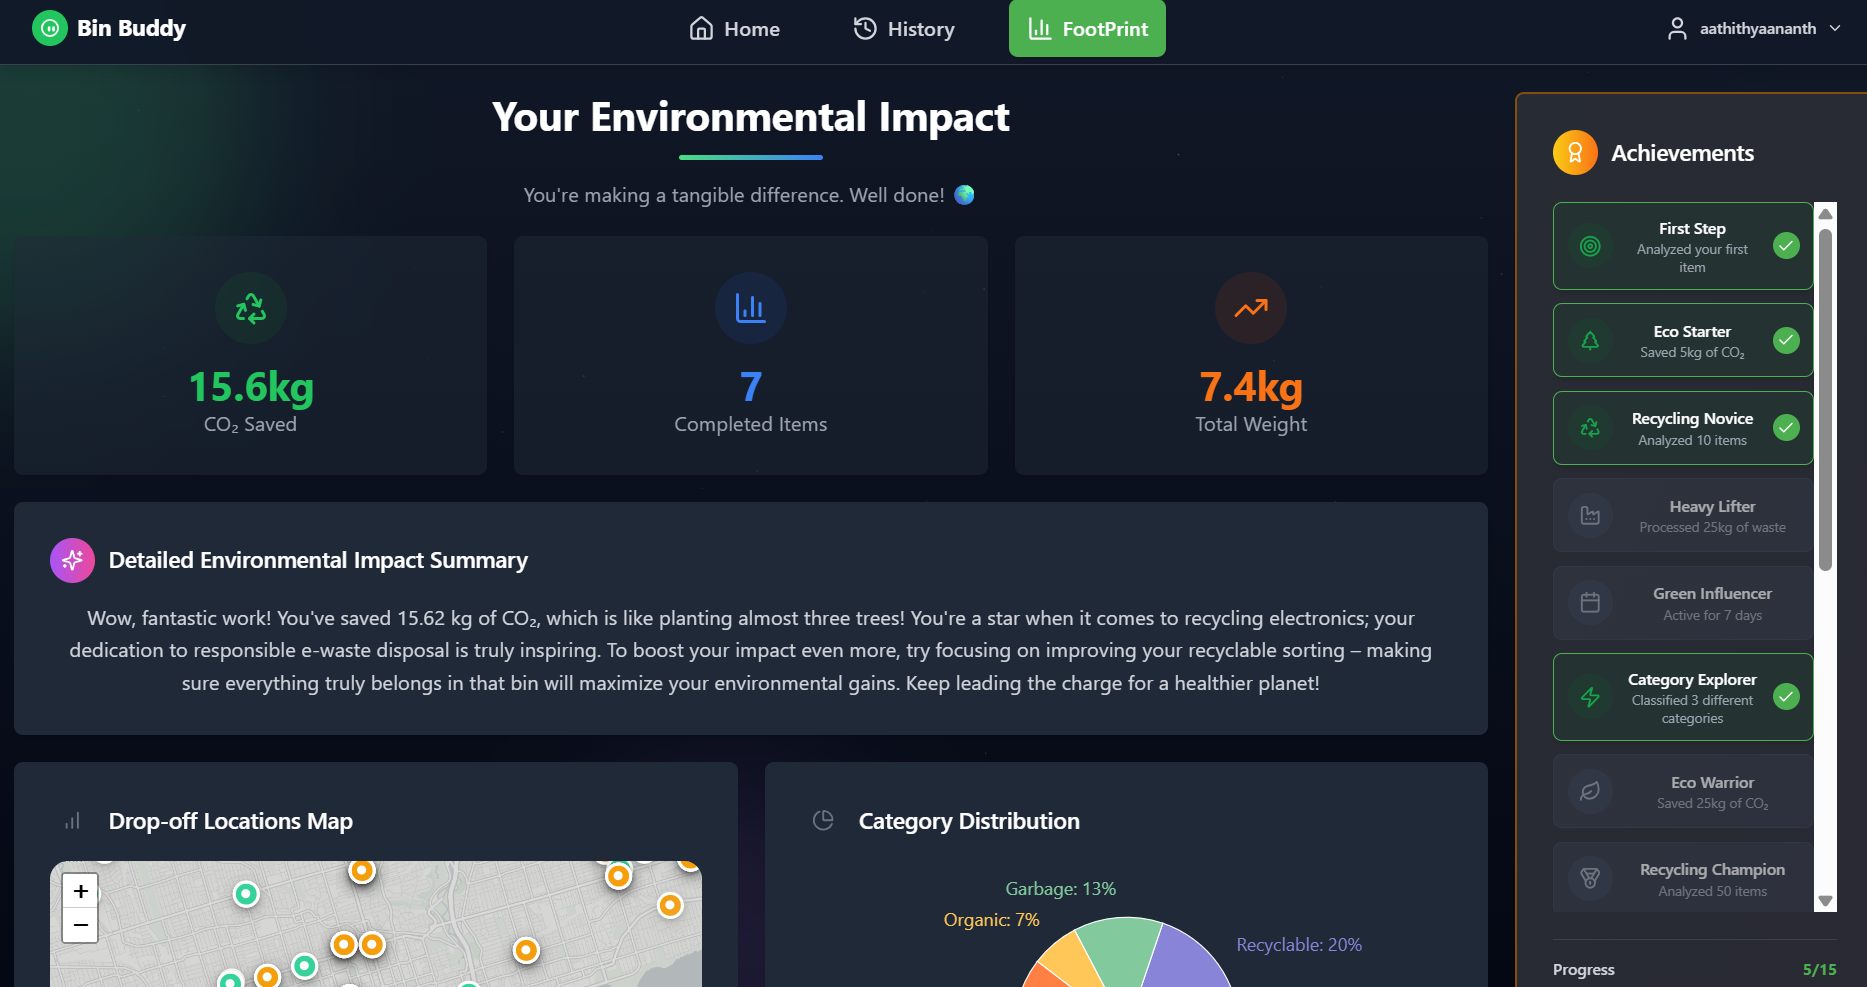Click the sparkle icon on the impact summary

click(x=71, y=560)
